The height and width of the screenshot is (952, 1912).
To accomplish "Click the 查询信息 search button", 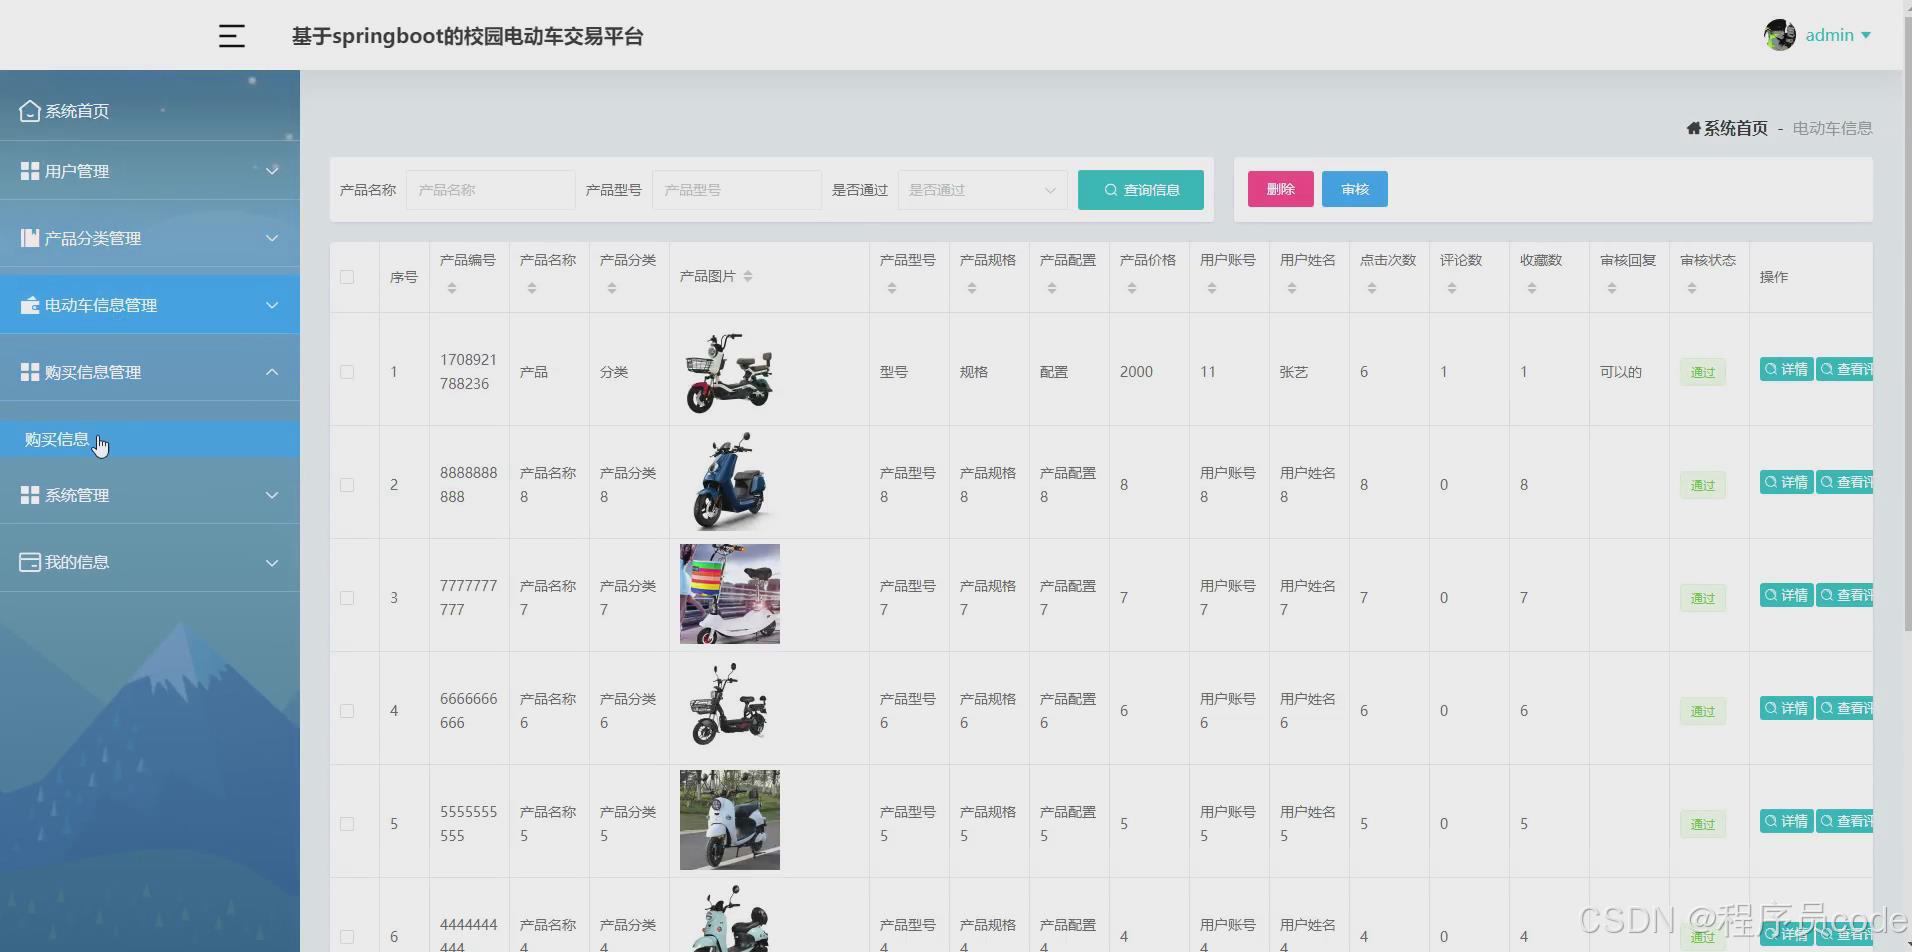I will point(1141,190).
